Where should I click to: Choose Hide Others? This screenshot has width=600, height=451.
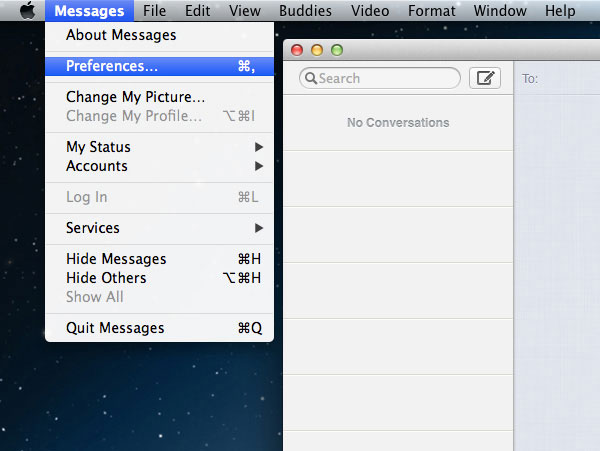click(159, 278)
